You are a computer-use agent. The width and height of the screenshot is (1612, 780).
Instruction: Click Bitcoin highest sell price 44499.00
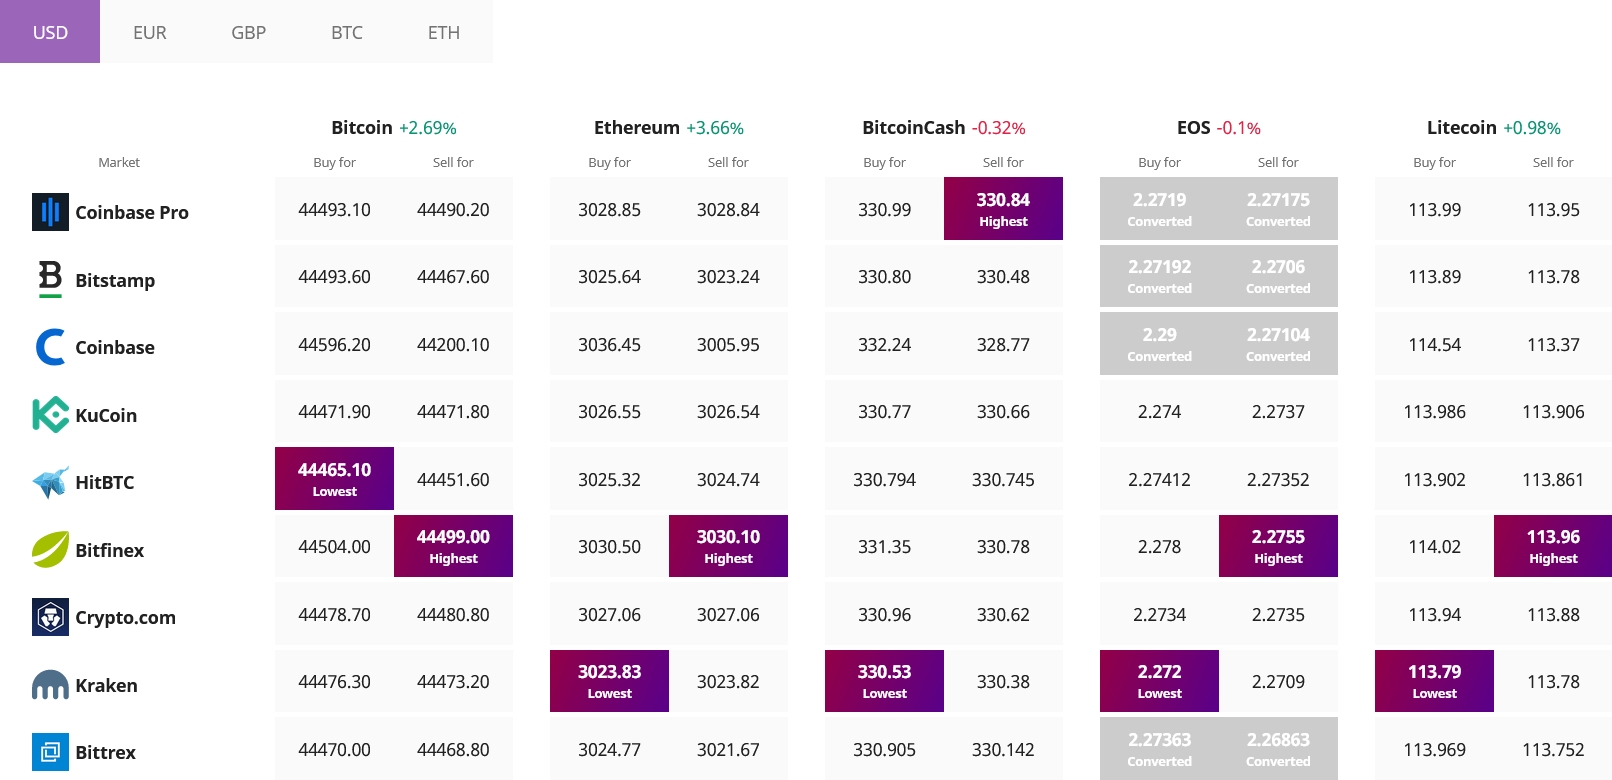453,546
